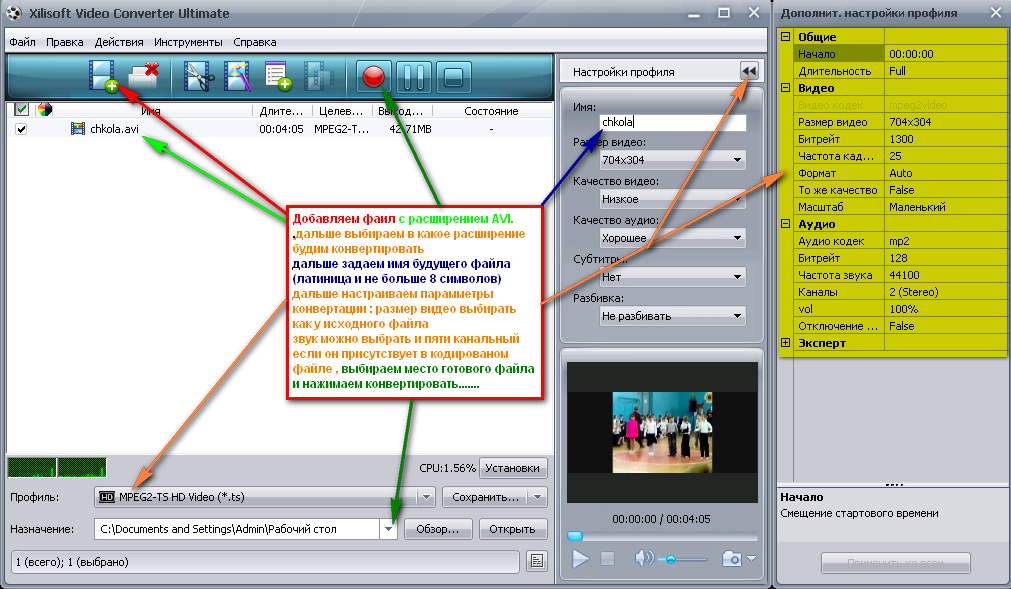Image resolution: width=1011 pixels, height=589 pixels.
Task: Play the video preview
Action: (x=580, y=558)
